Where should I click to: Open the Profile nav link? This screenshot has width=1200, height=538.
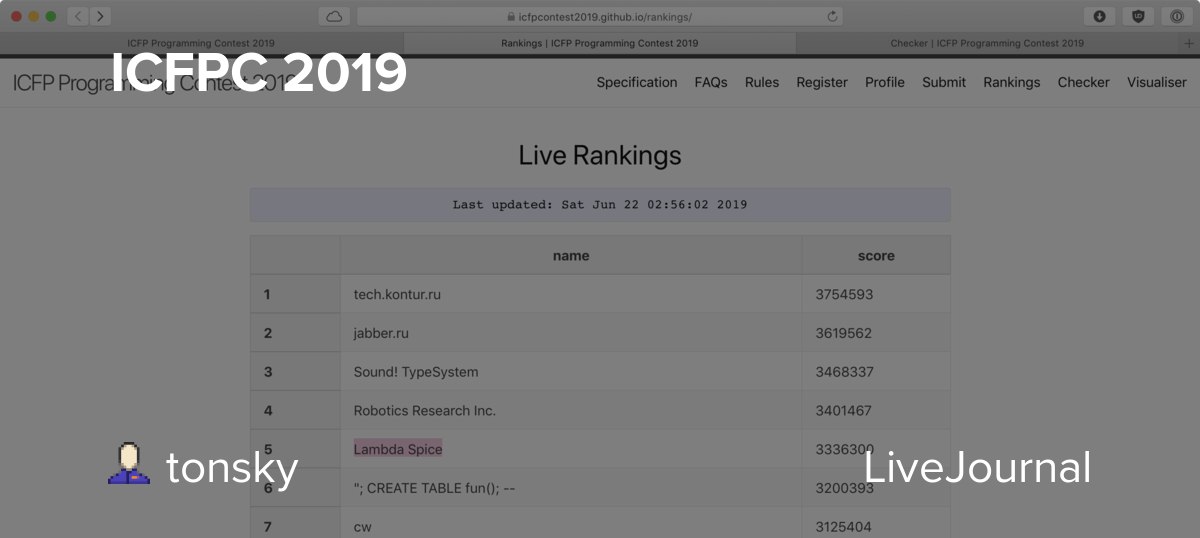click(x=885, y=82)
